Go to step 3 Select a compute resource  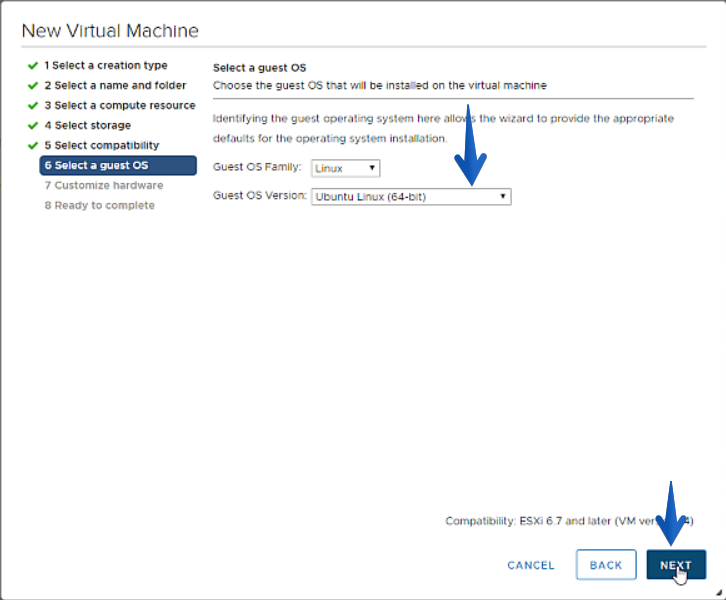pyautogui.click(x=120, y=105)
